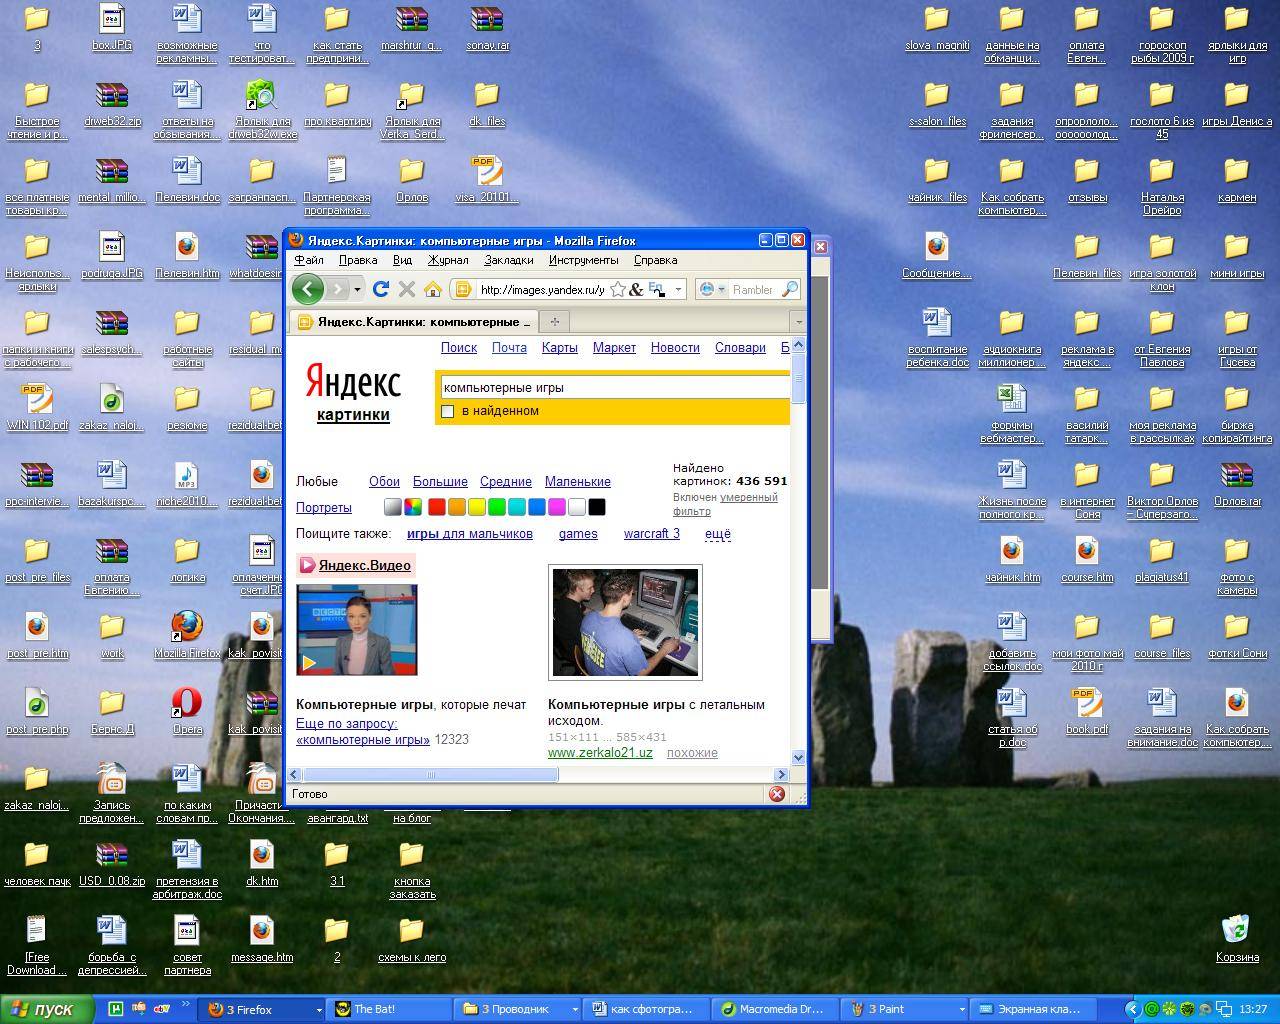Image resolution: width=1280 pixels, height=1024 pixels.
Task: Follow the Почта link
Action: click(x=509, y=348)
